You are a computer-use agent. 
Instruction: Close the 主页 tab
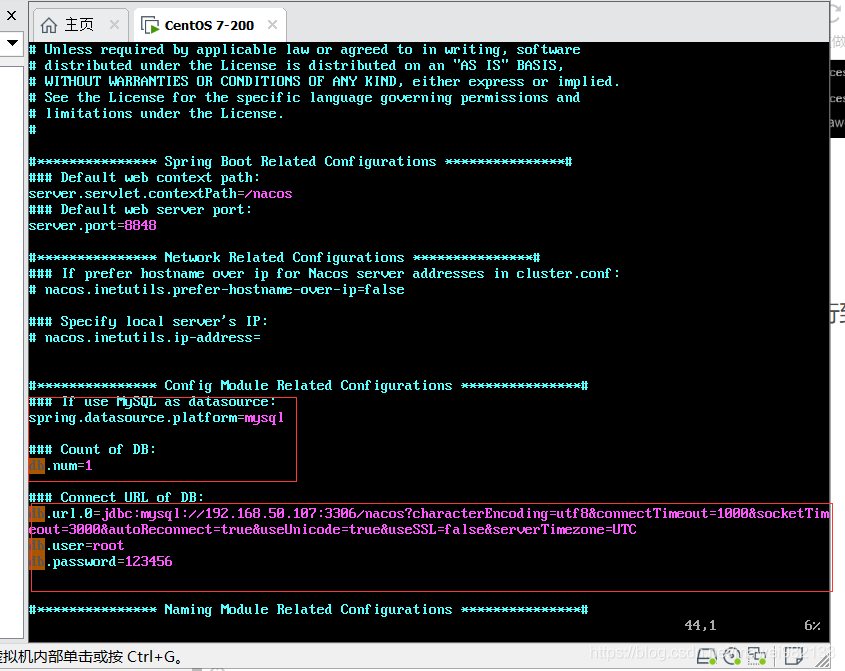click(114, 24)
